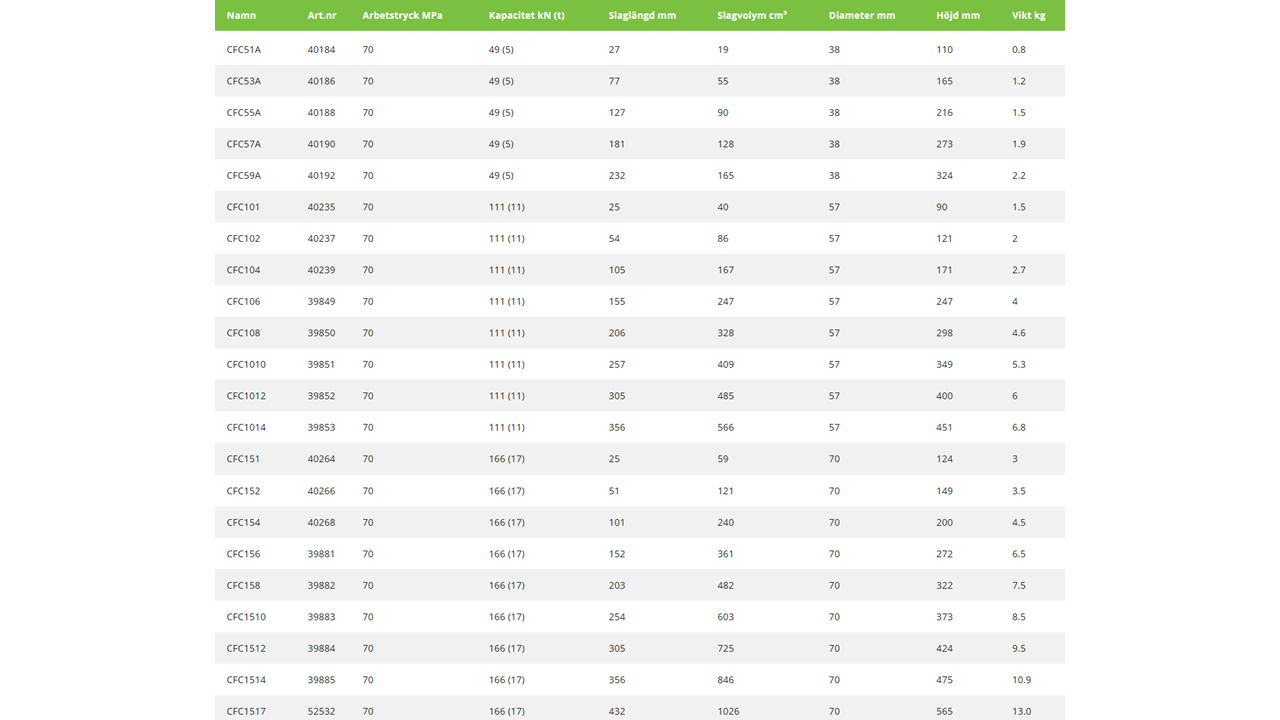Image resolution: width=1280 pixels, height=720 pixels.
Task: Select the CFC59A product row name
Action: pos(243,175)
